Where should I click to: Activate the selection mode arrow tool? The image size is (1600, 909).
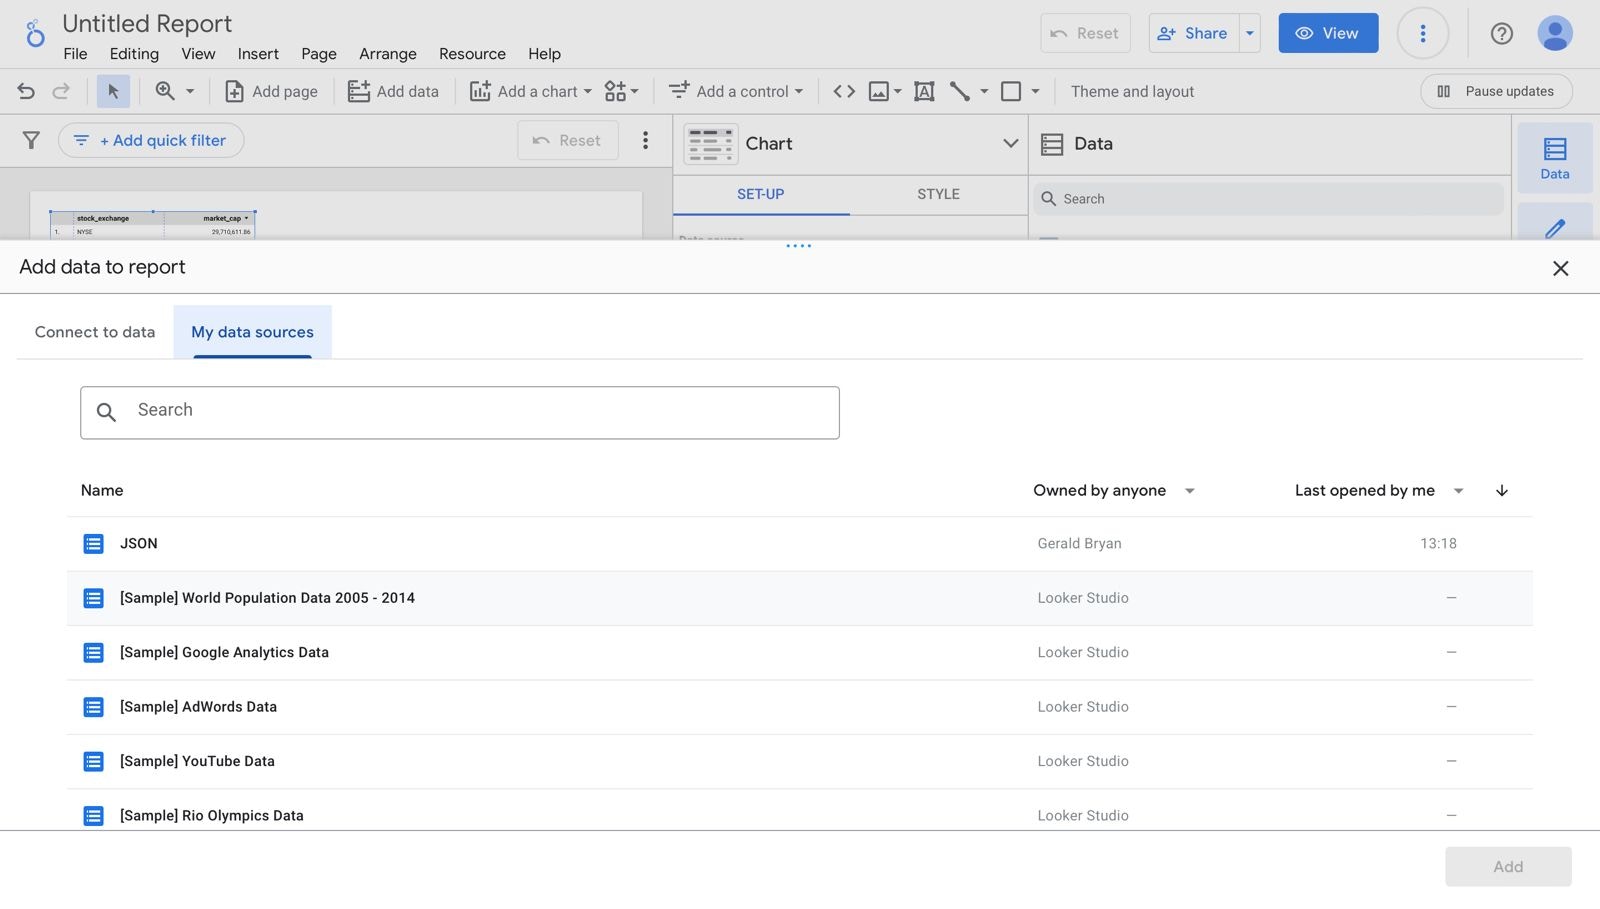click(113, 91)
